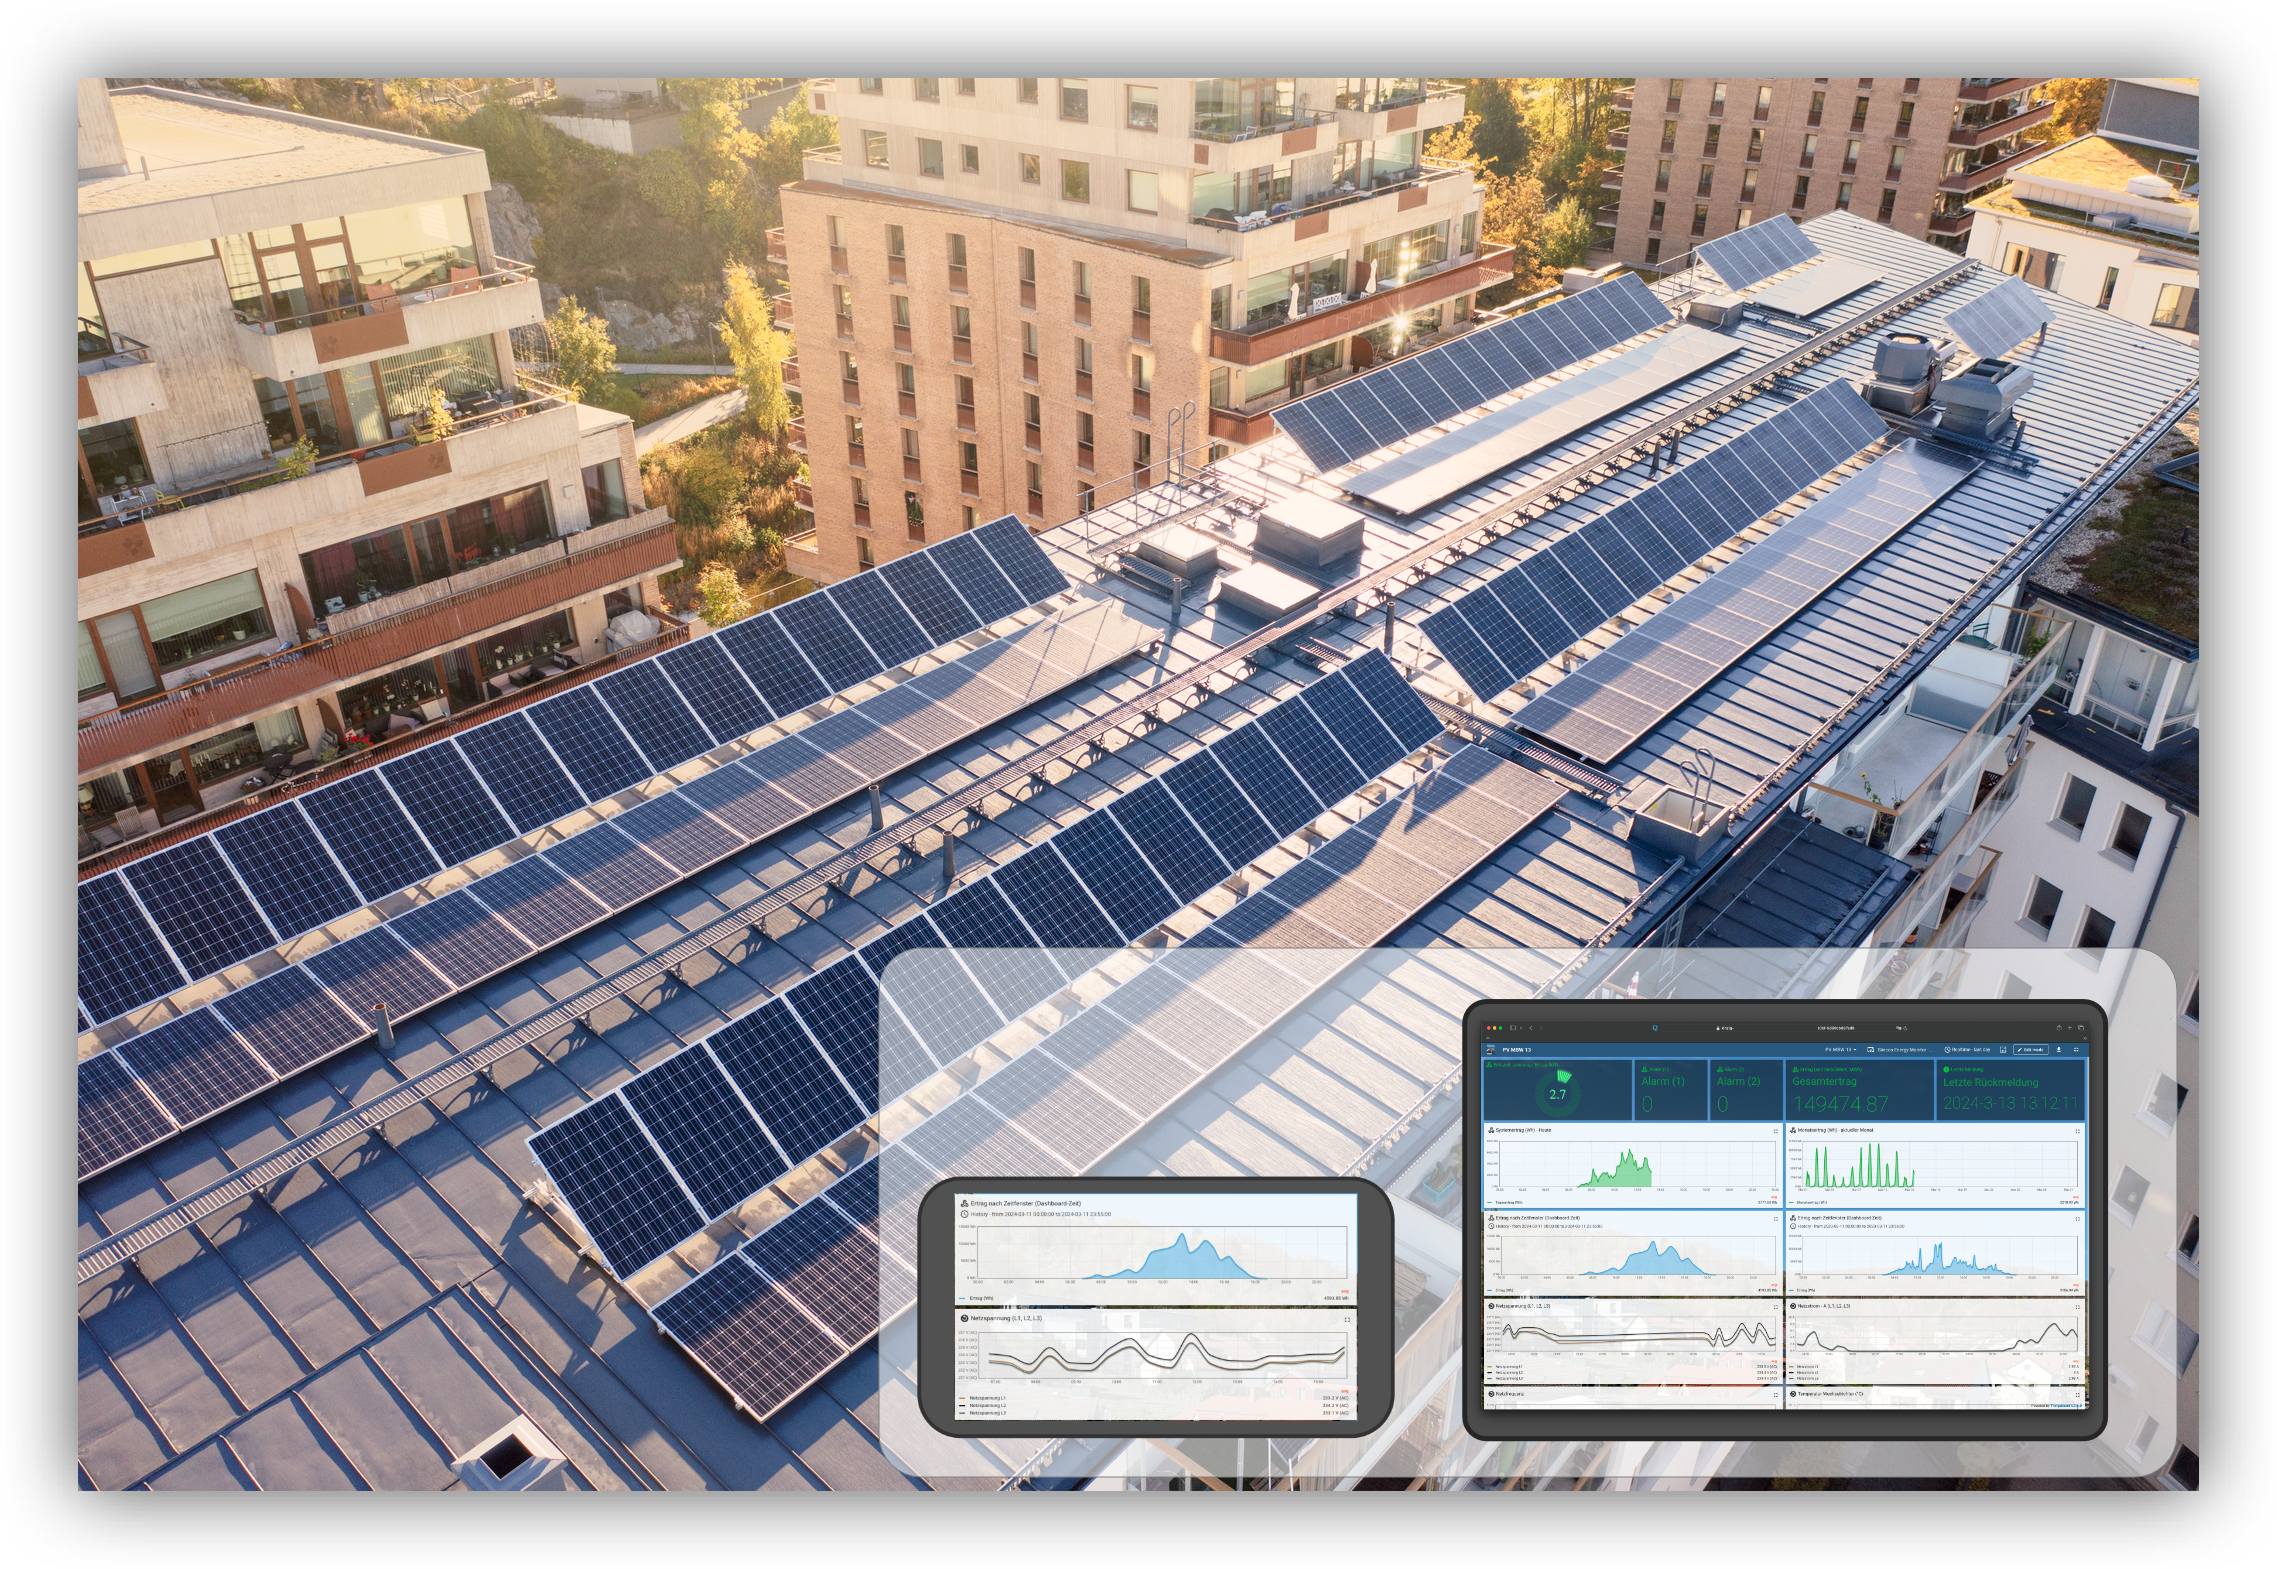Click history clock icon in tablet's left Ertrag widget

(1491, 1226)
